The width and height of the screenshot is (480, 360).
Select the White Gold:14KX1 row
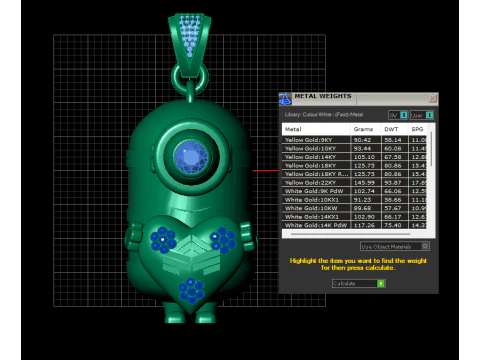[354, 217]
